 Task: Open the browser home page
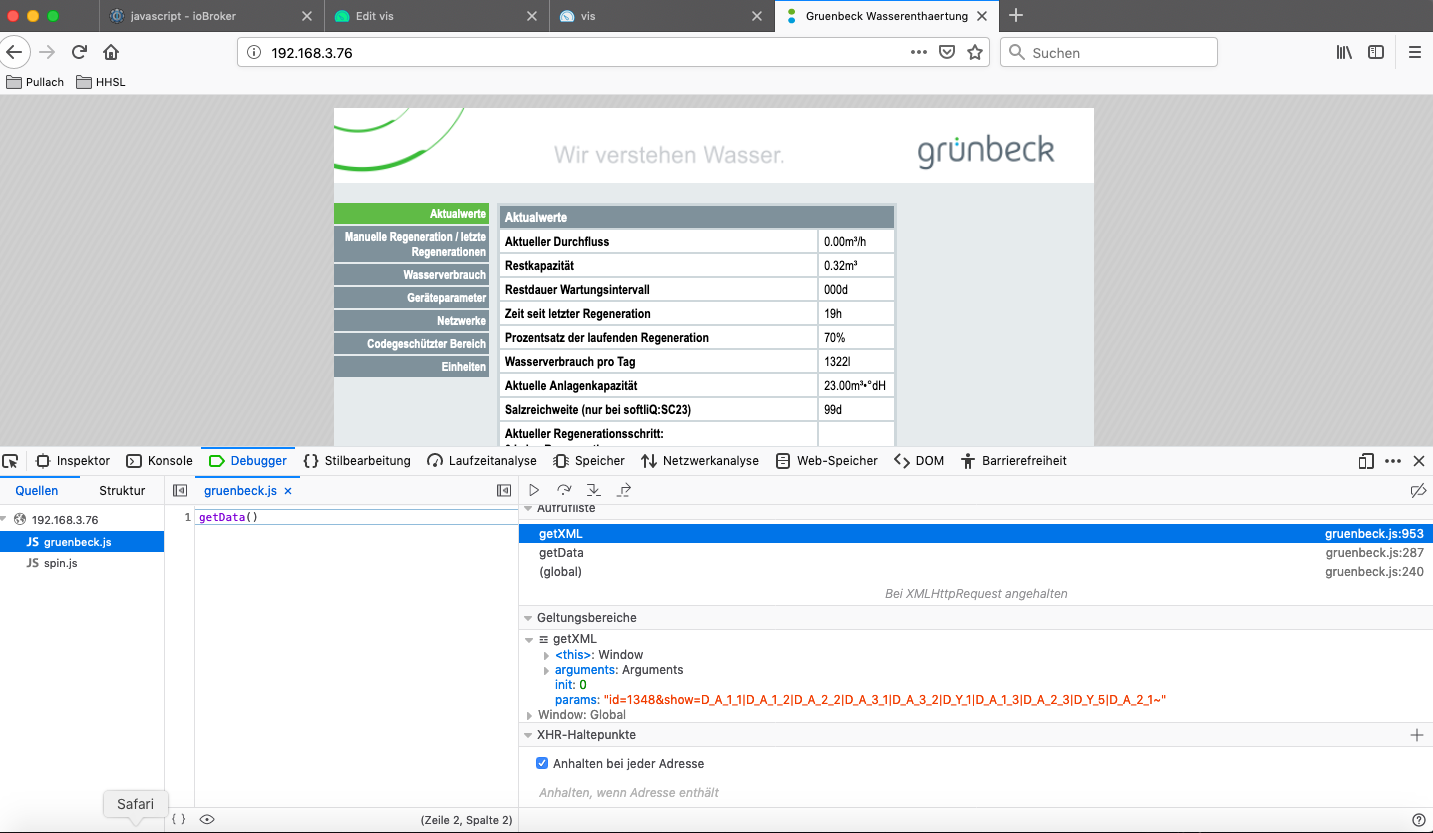tap(111, 52)
